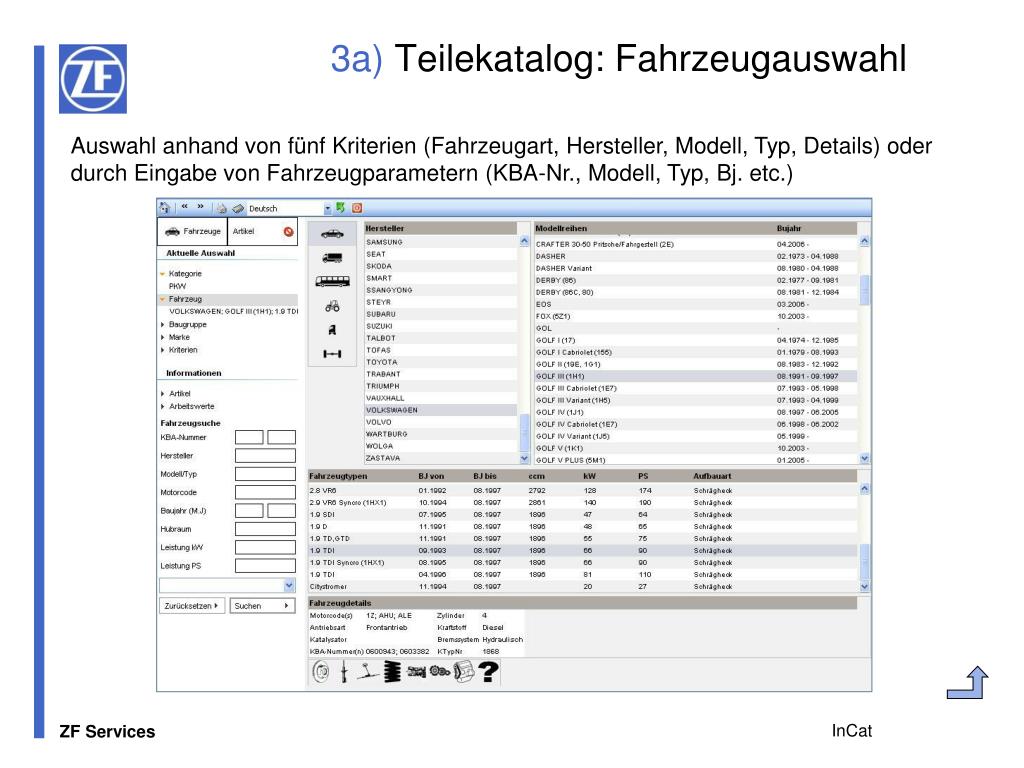Open the clutch gear parts group icon
Viewport: 1024px width, 768px height.
pyautogui.click(x=440, y=671)
